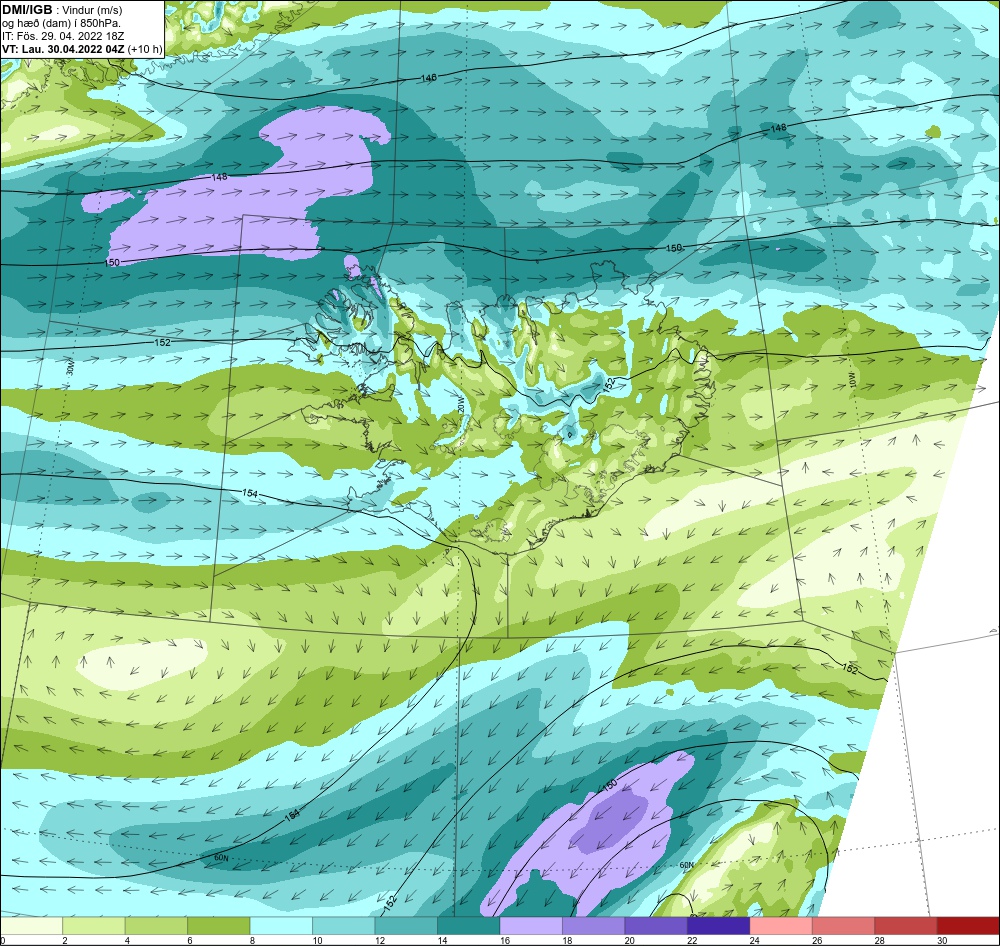The image size is (1000, 946).
Task: Select the 8–10 m/s light cyan legend swatch
Action: click(x=281, y=925)
